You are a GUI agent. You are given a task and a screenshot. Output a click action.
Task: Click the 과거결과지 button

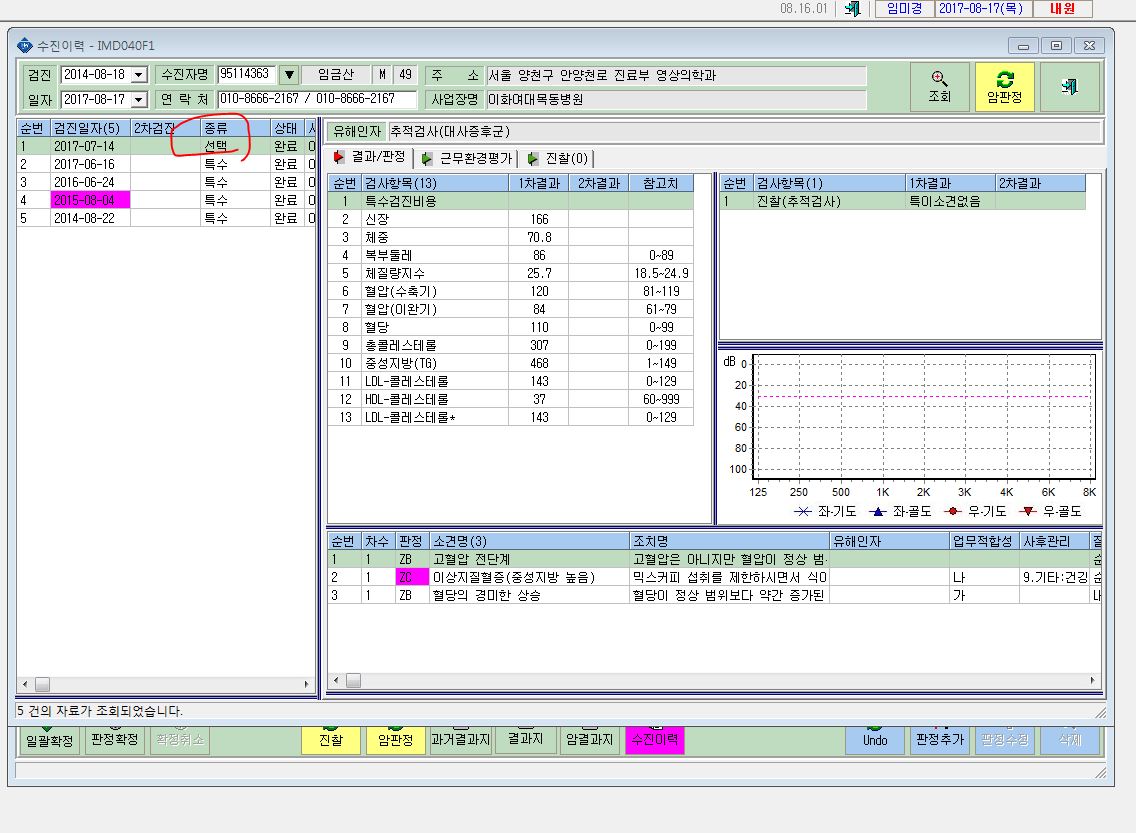[460, 740]
